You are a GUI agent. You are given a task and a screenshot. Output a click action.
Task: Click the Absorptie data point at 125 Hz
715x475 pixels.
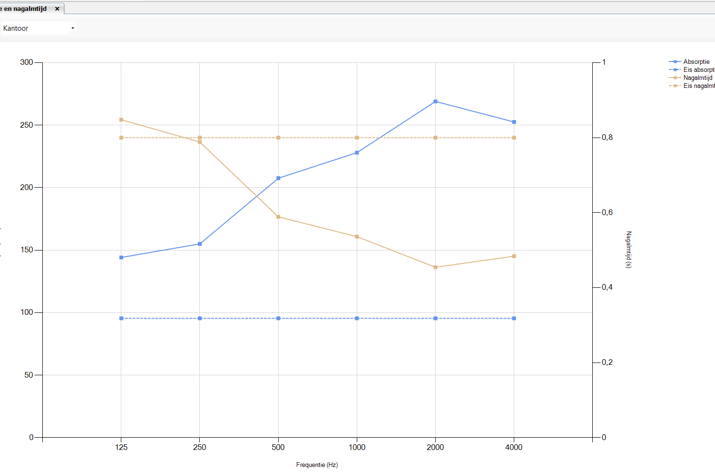coord(121,257)
